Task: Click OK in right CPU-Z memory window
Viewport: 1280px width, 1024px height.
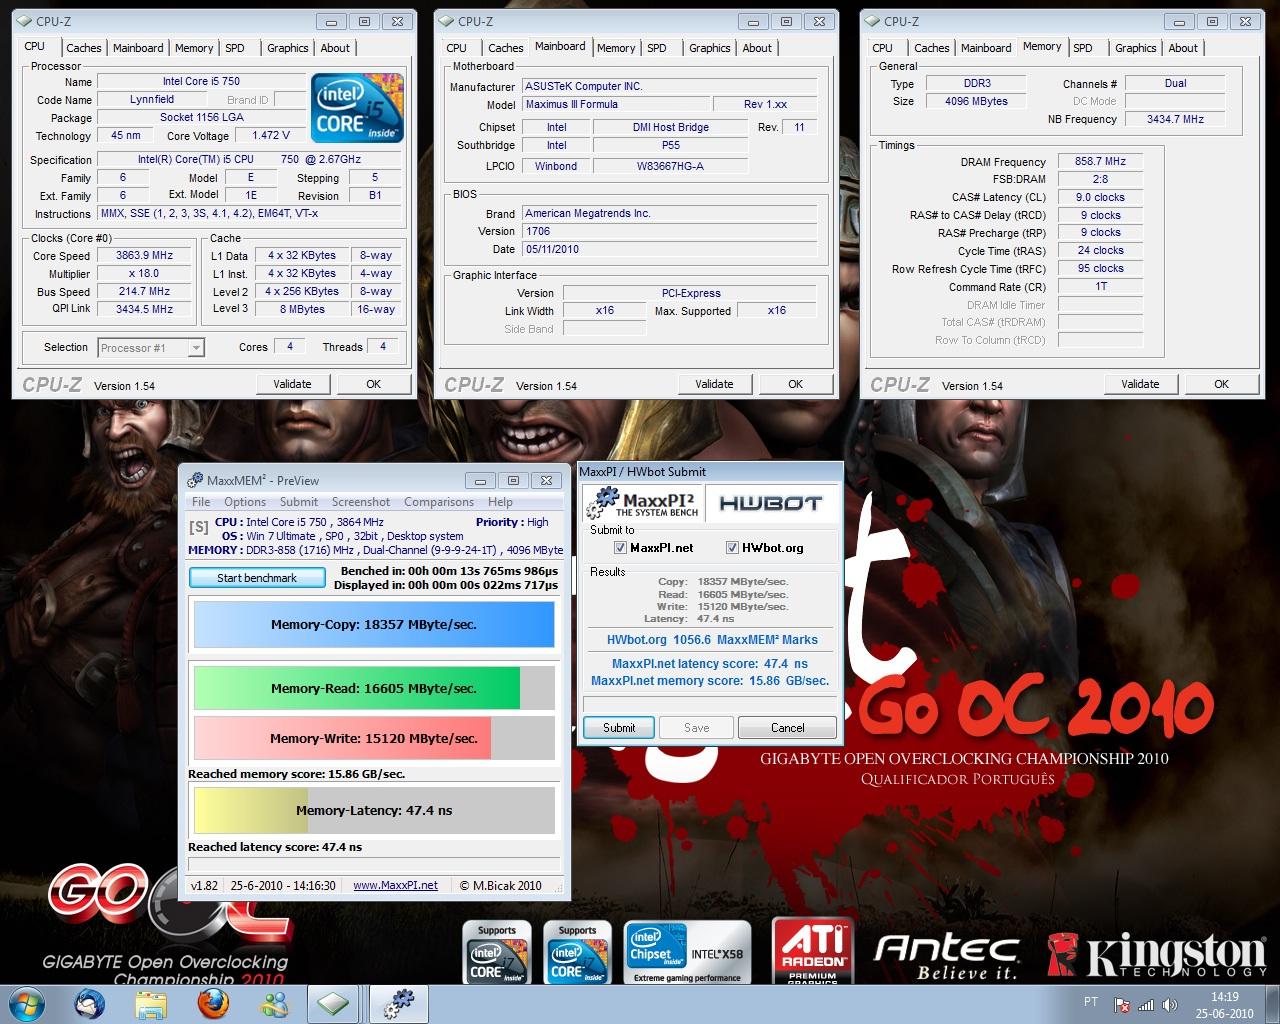Action: click(x=1221, y=384)
